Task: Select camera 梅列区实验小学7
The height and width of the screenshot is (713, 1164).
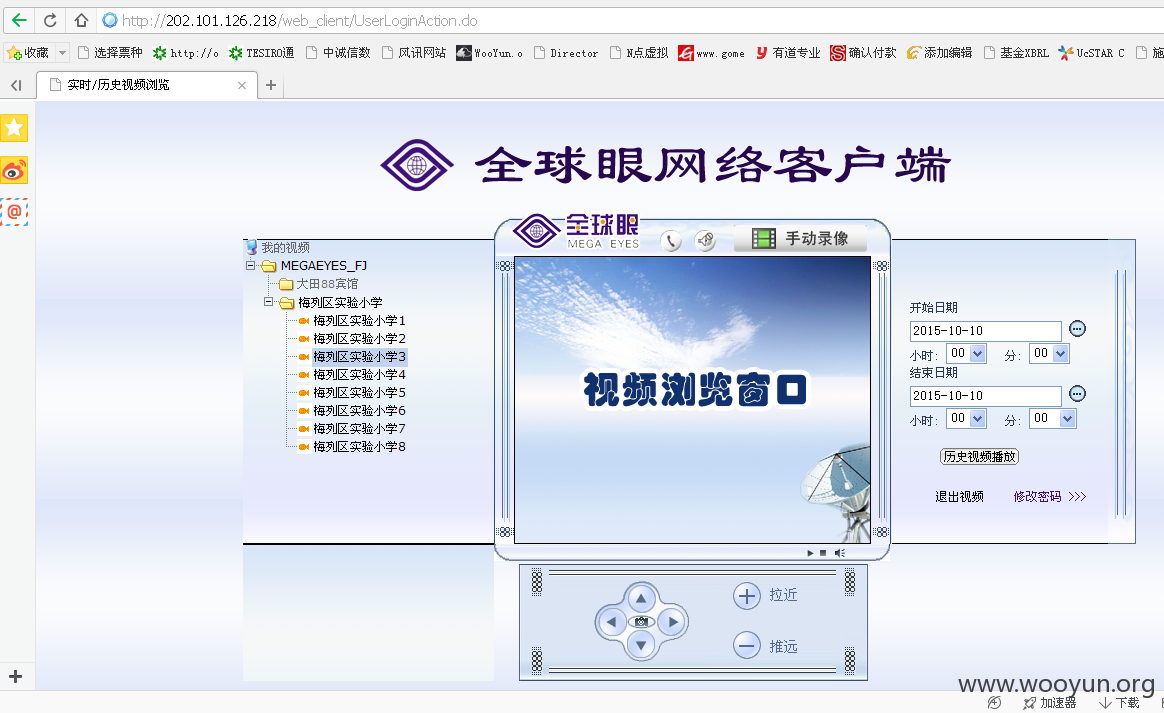Action: coord(359,429)
